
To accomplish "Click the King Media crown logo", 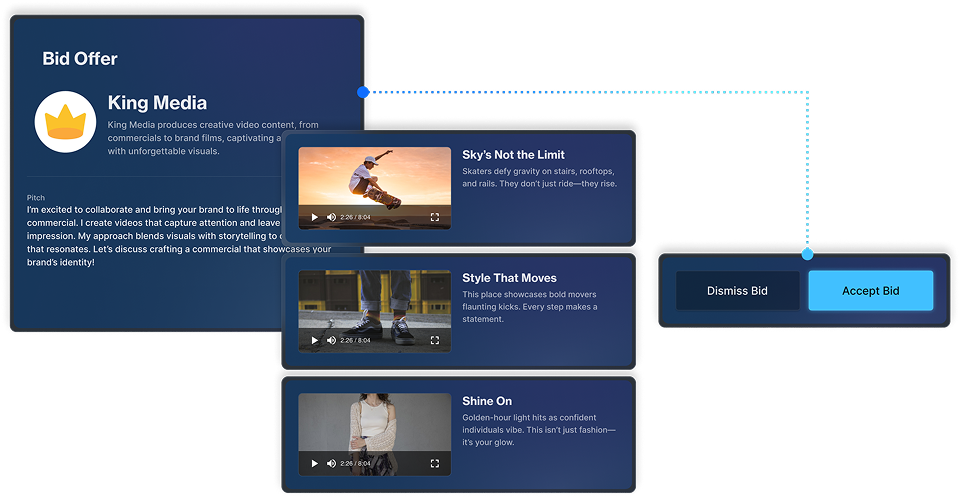I will click(x=65, y=122).
